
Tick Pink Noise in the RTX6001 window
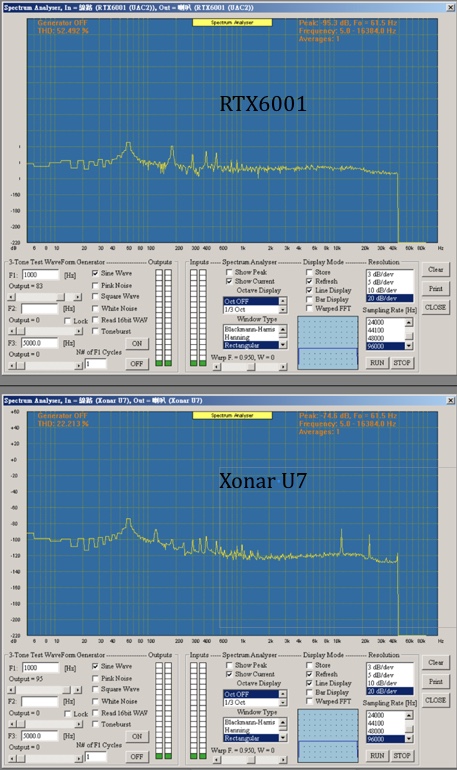pos(95,285)
